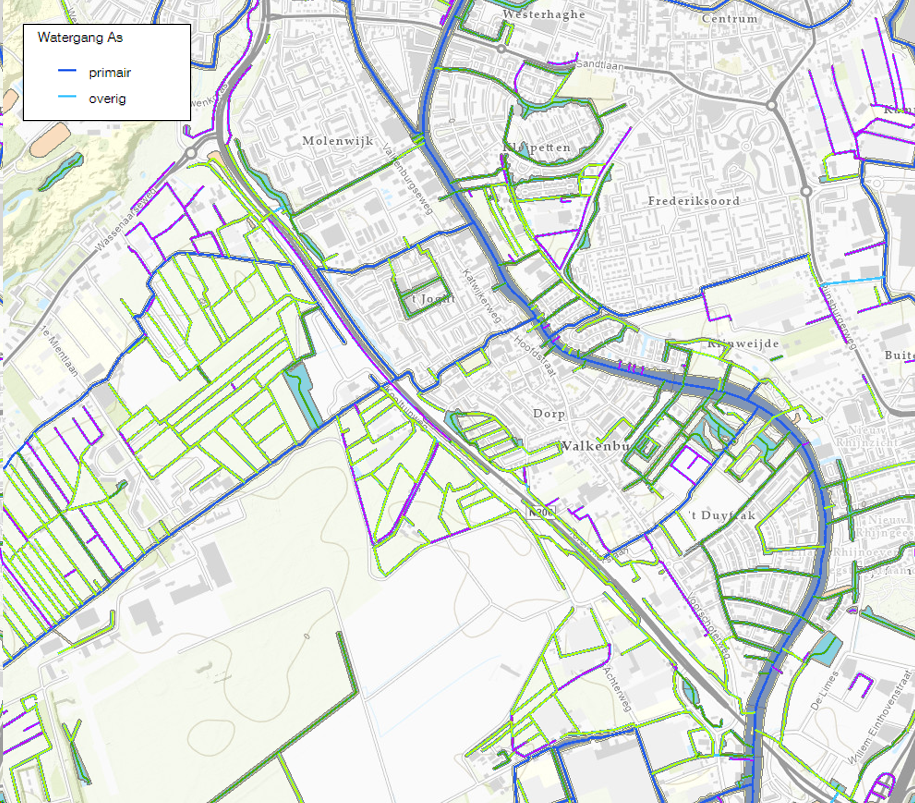915x803 pixels.
Task: Click the 'Watergang As' legend title
Action: point(80,38)
